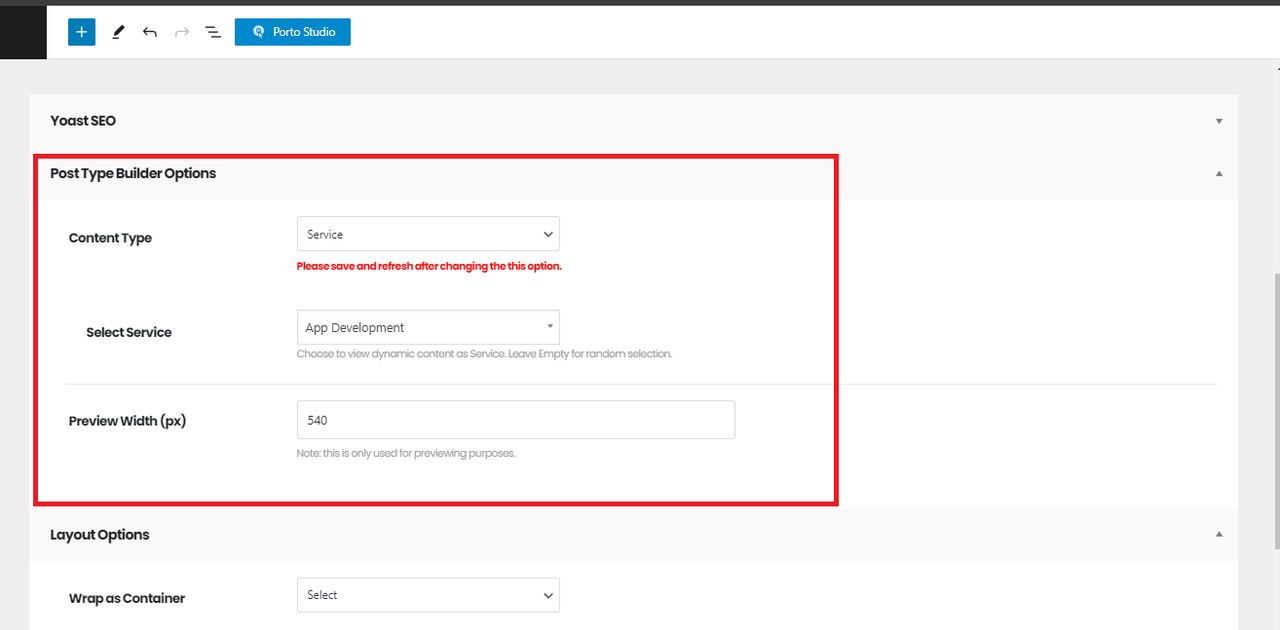This screenshot has width=1280, height=630.
Task: Click the red save and refresh warning text
Action: pos(429,267)
